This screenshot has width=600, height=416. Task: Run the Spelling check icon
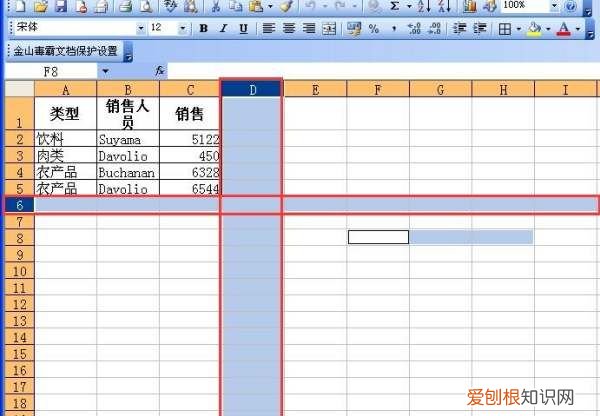(170, 5)
